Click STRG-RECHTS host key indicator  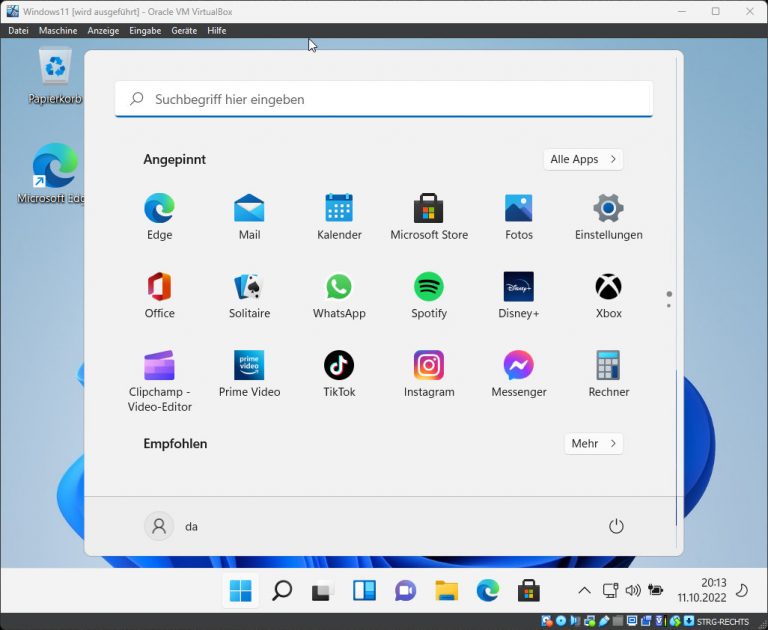[722, 622]
